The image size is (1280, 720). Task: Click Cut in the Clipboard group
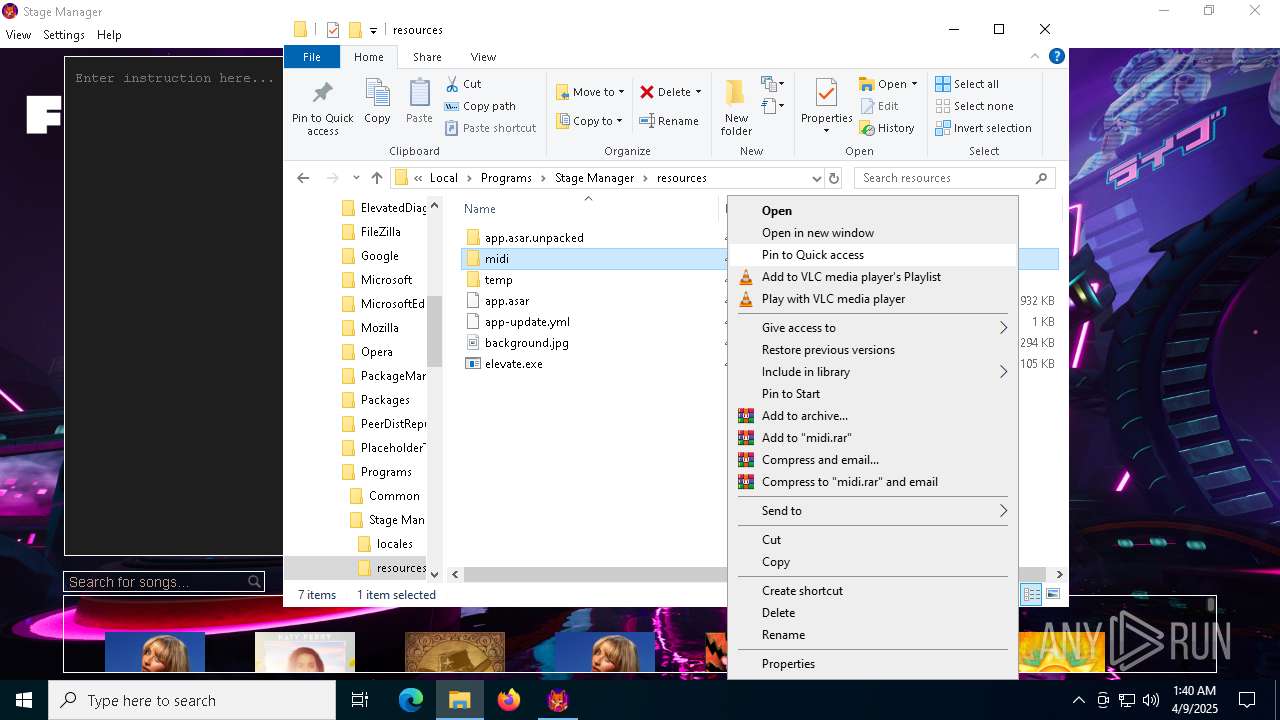click(x=463, y=84)
